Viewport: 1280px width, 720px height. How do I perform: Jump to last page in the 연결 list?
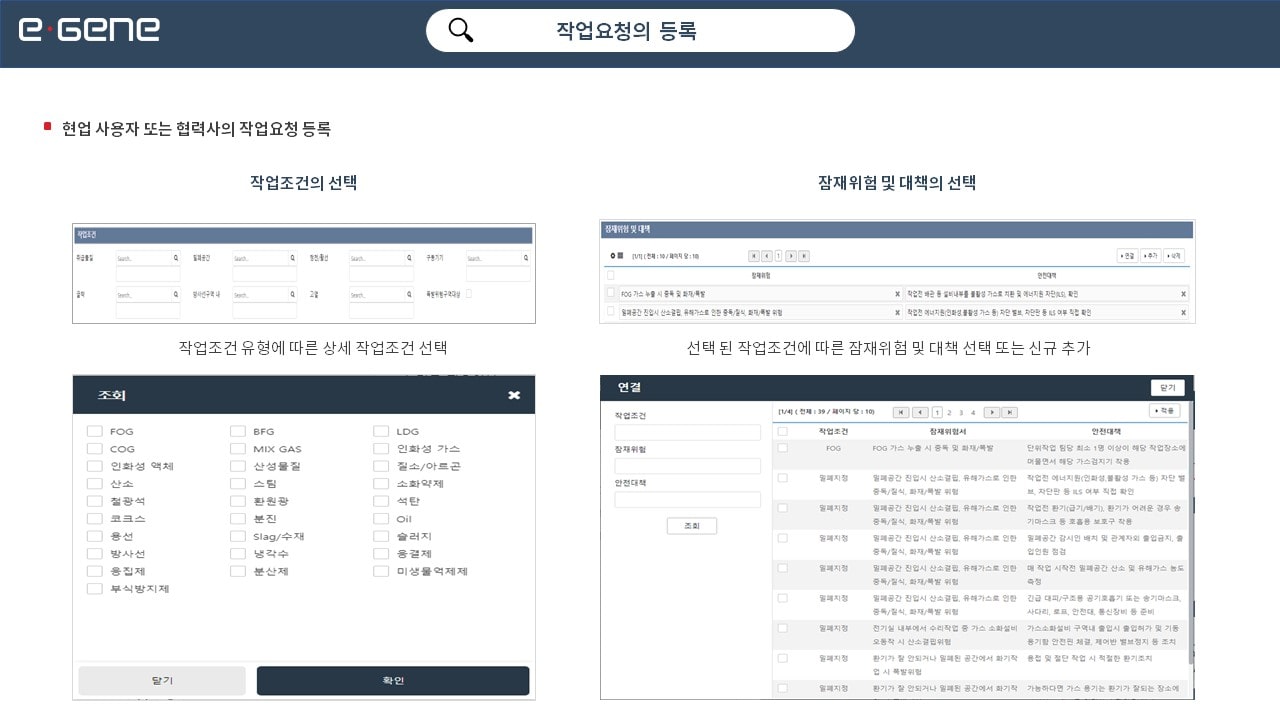[1010, 412]
